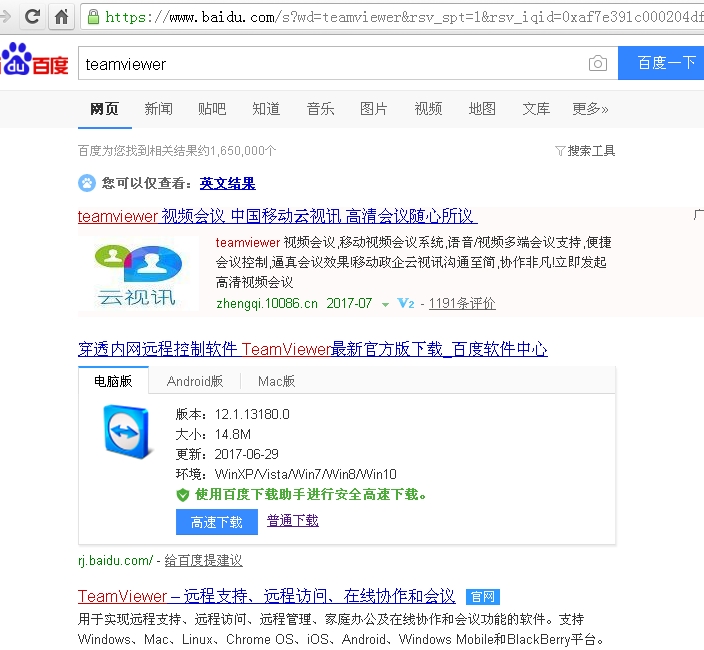The image size is (704, 650).
Task: Open the teamviewer 视频会议 ad title link
Action: (x=277, y=216)
